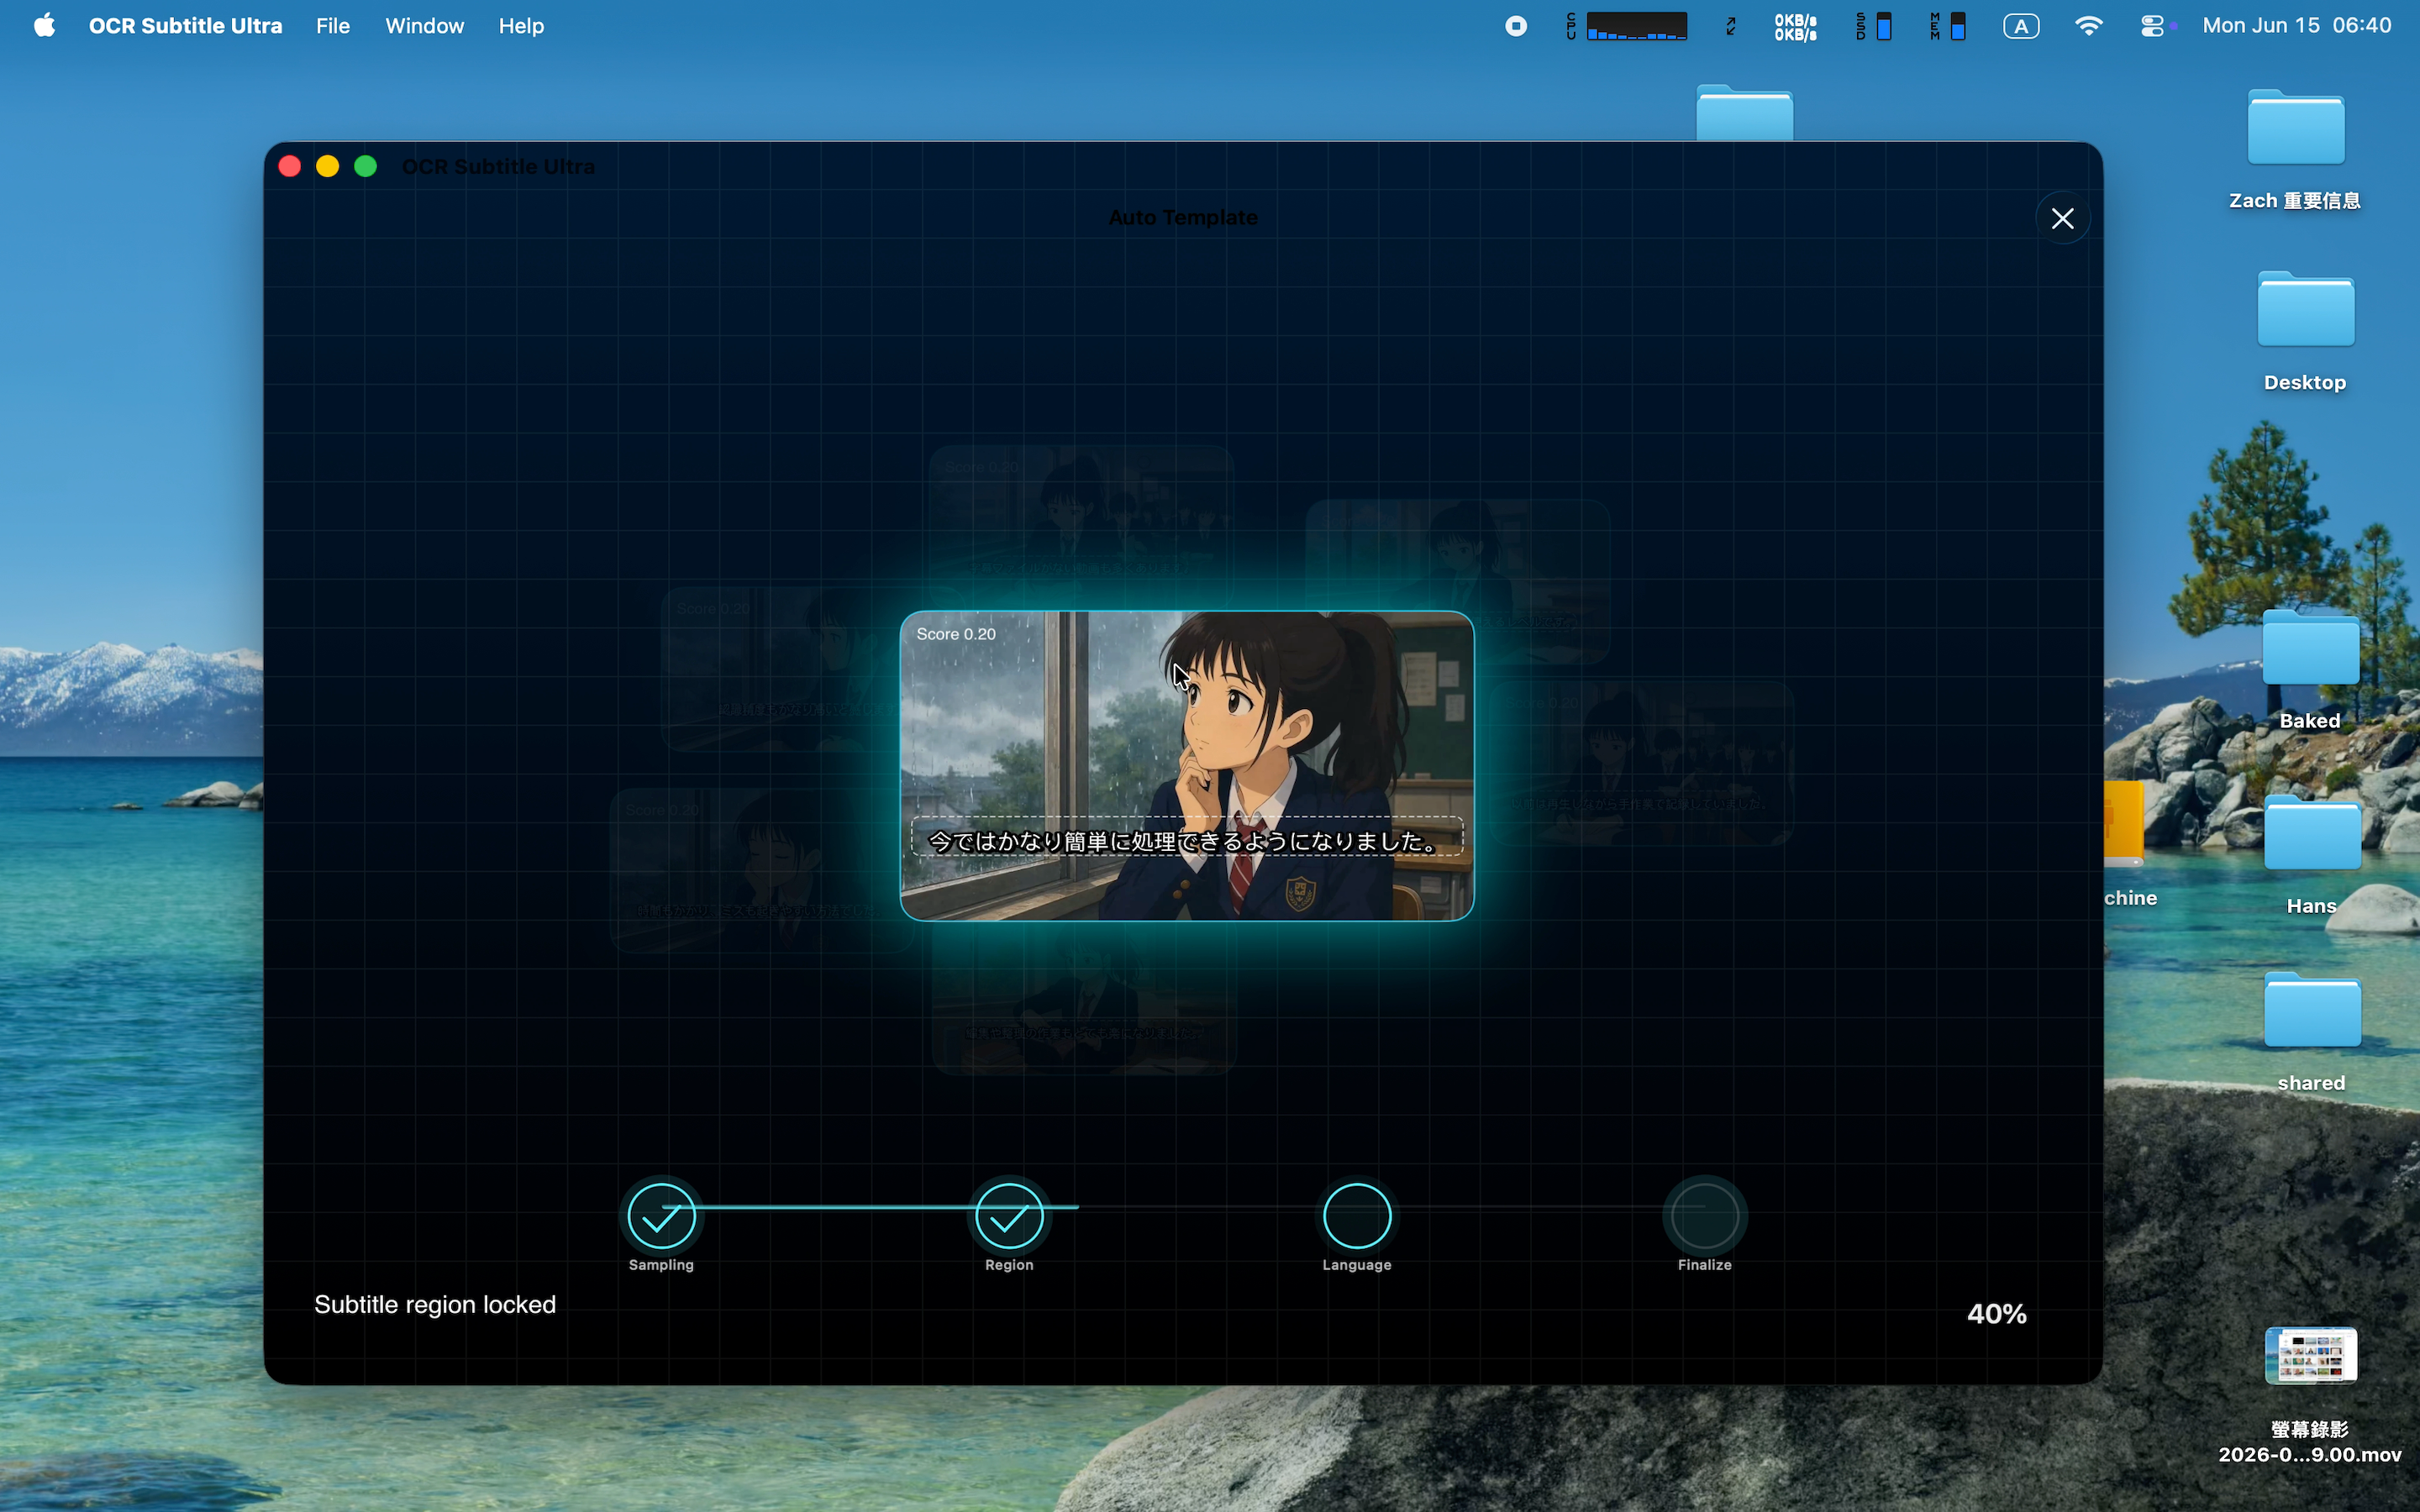The height and width of the screenshot is (1512, 2420).
Task: Click the Sampling step checkmark circle
Action: point(661,1216)
